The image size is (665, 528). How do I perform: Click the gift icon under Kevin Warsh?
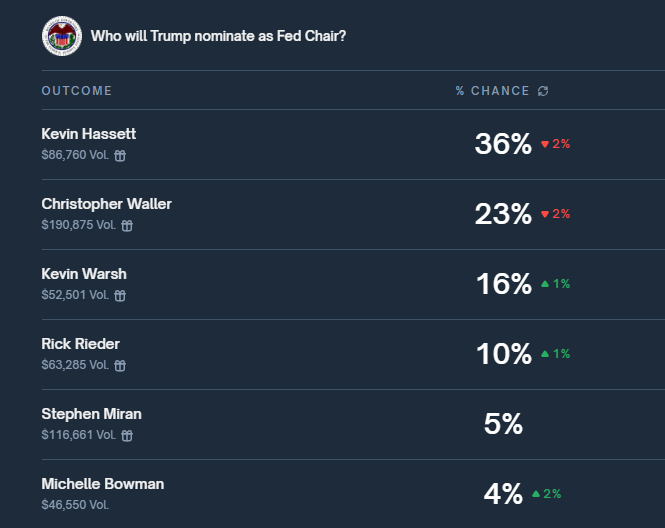tap(120, 296)
